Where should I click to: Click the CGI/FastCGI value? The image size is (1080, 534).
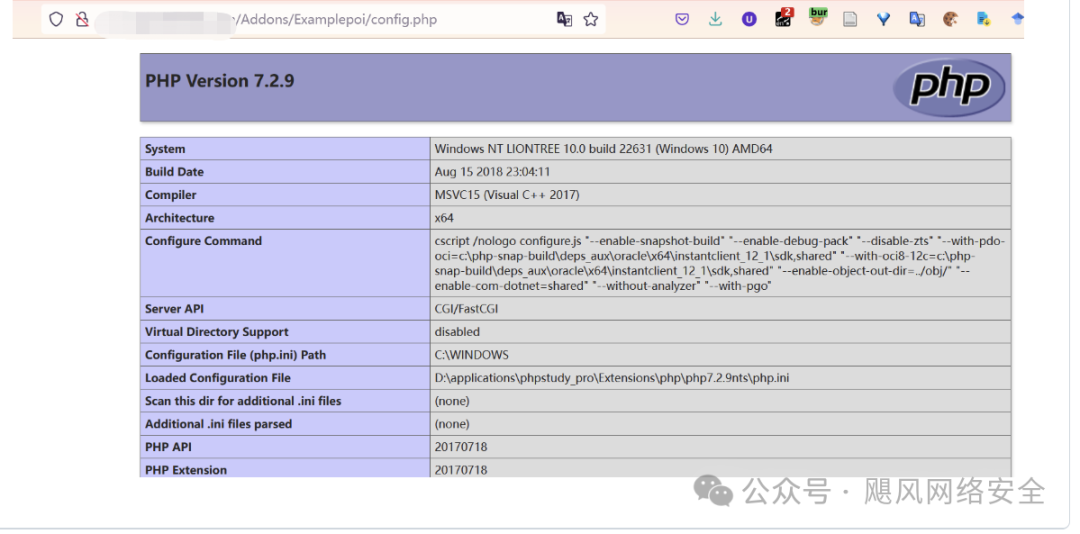(466, 309)
